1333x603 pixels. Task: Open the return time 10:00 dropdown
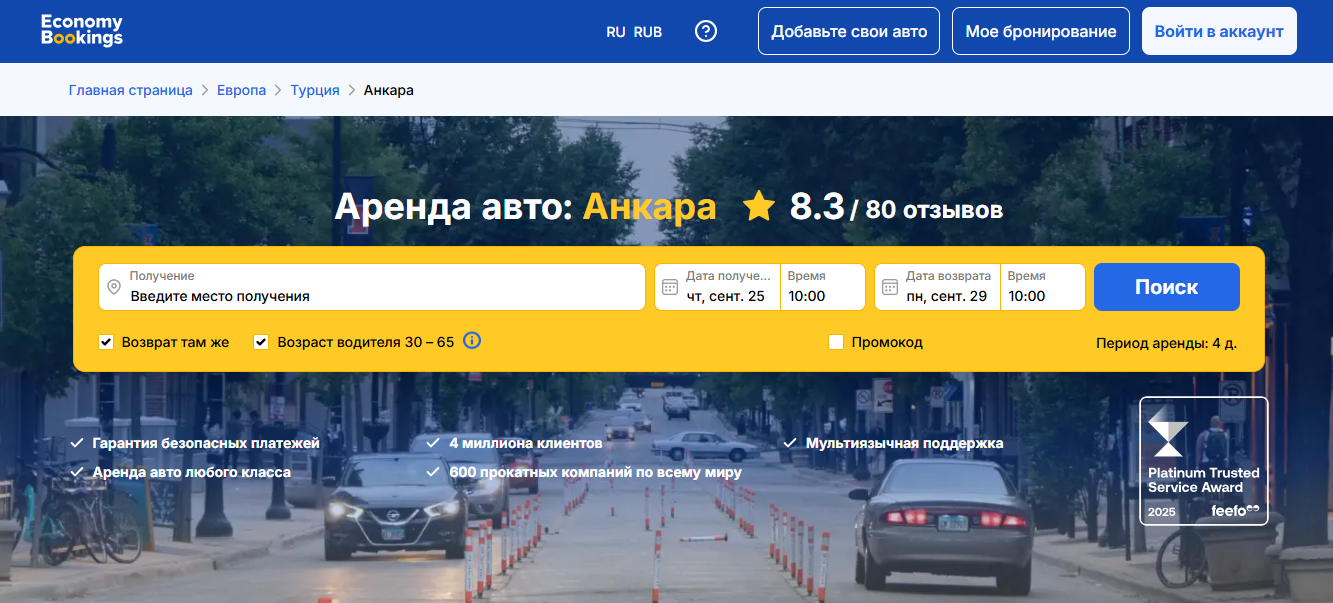[x=1042, y=288]
